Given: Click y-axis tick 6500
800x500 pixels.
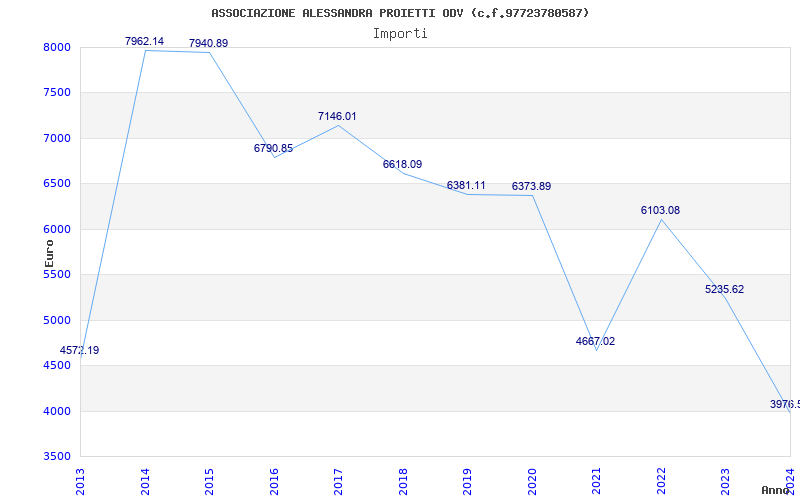Looking at the screenshot, I should 57,184.
